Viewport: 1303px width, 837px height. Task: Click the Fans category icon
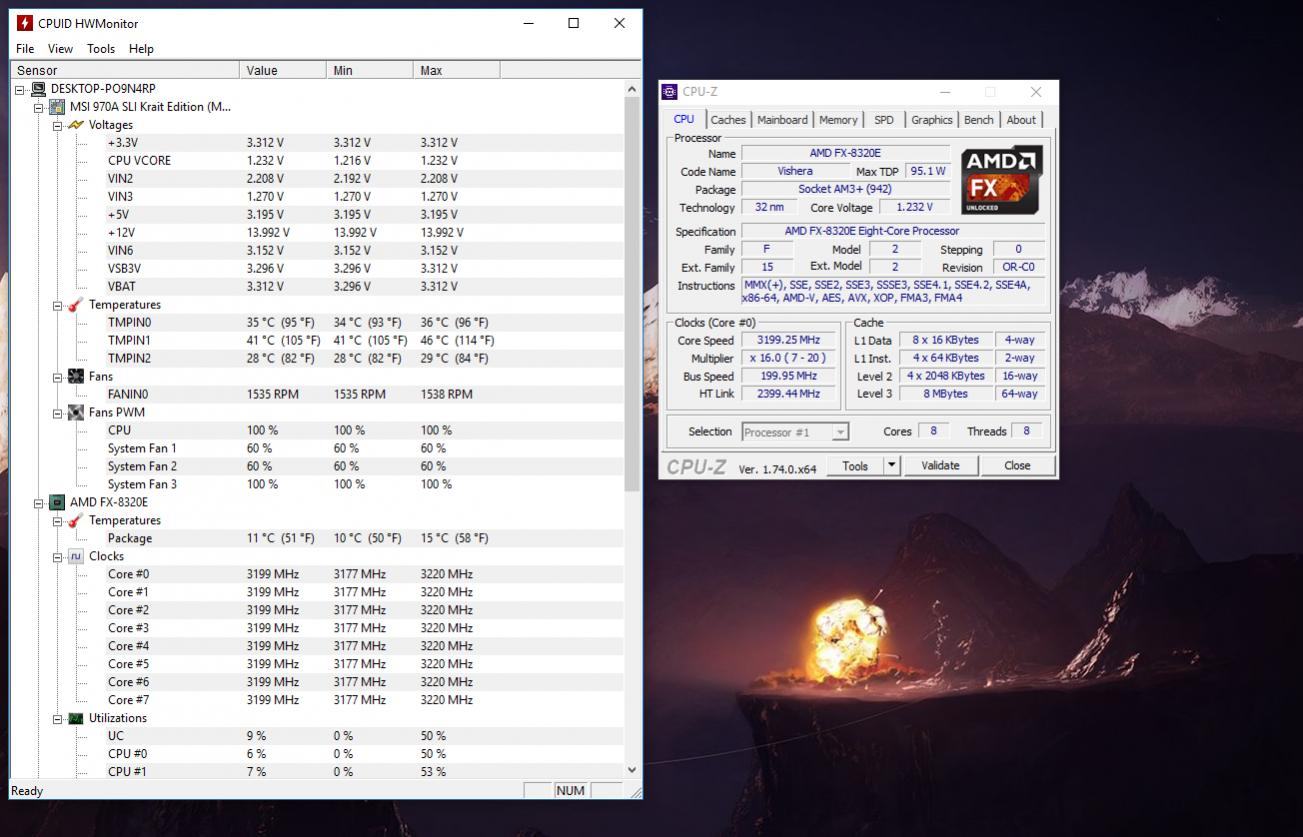[76, 377]
